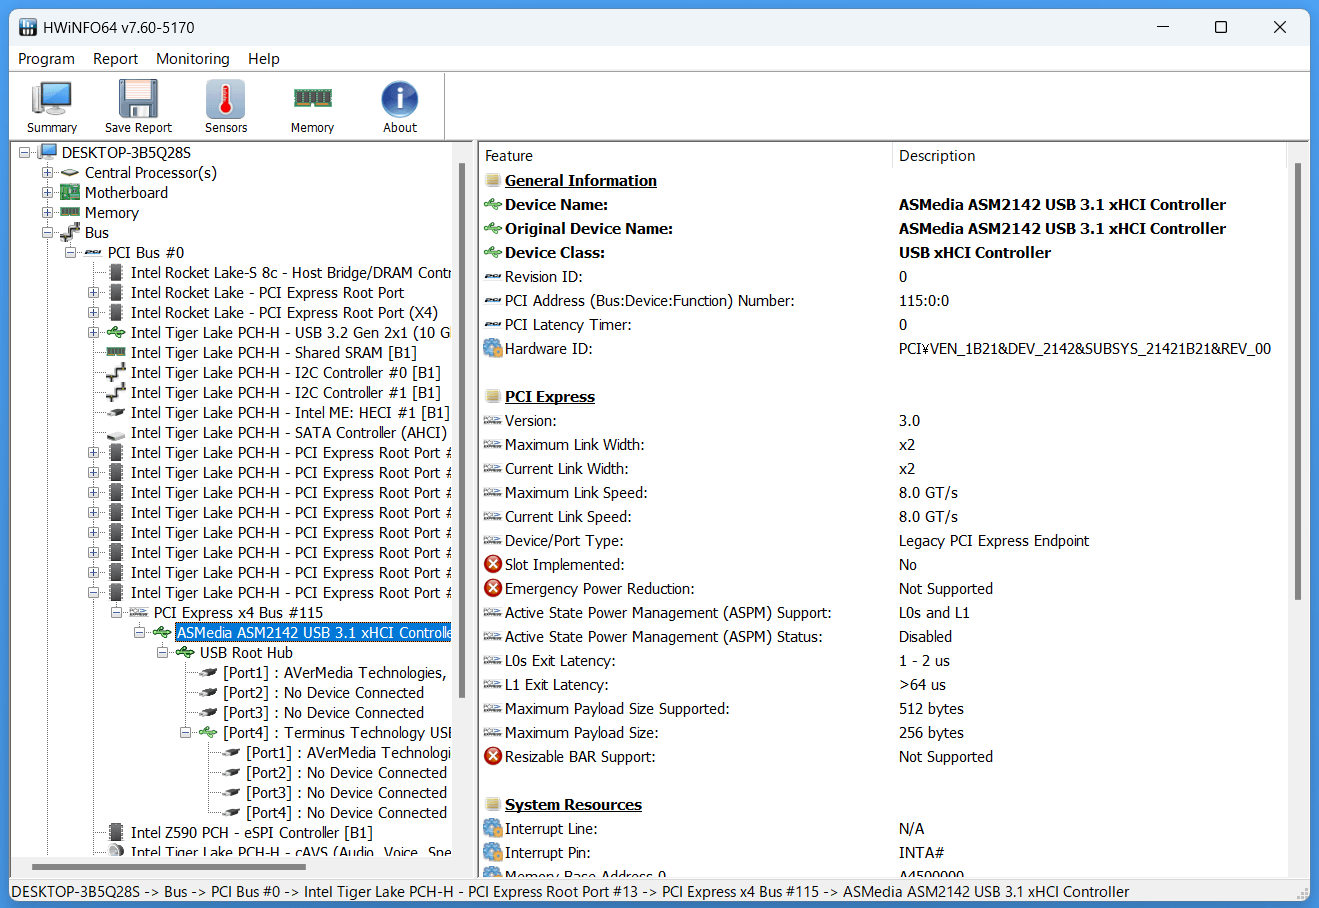The height and width of the screenshot is (908, 1319).
Task: Click the Interrupt Pin value INTA#
Action: point(921,853)
